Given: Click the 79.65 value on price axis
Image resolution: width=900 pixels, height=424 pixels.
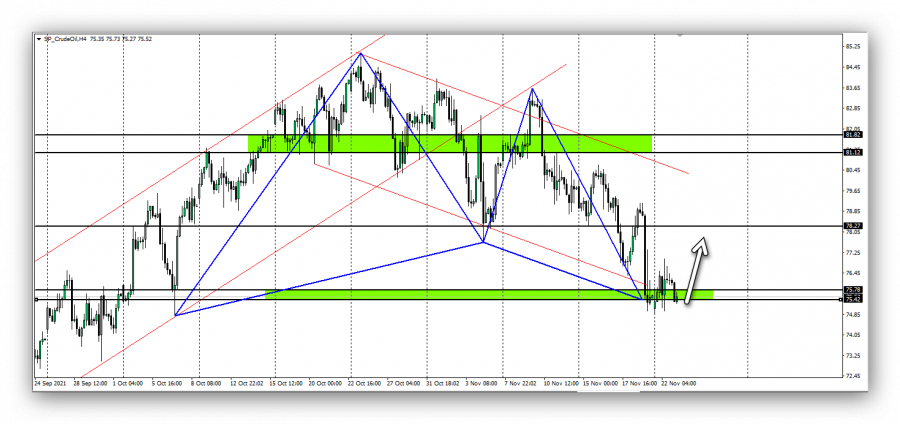Looking at the screenshot, I should coord(852,190).
